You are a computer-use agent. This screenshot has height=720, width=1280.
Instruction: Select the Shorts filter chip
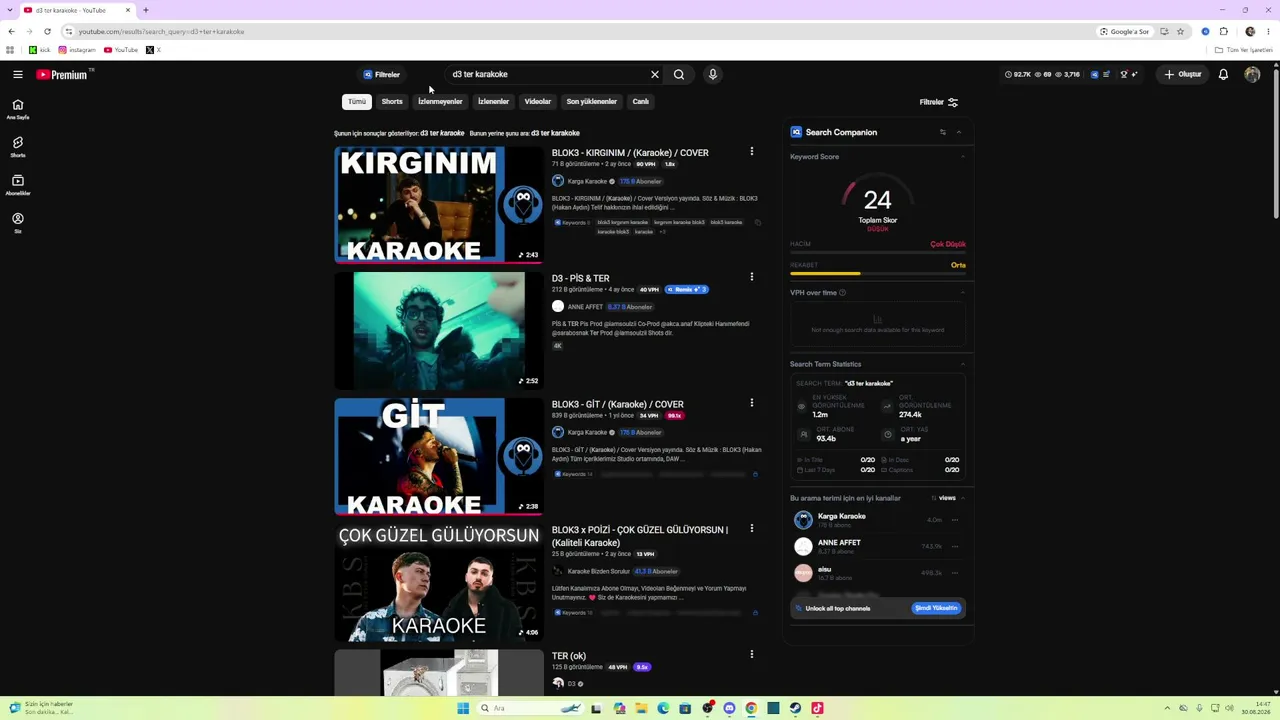pos(392,101)
